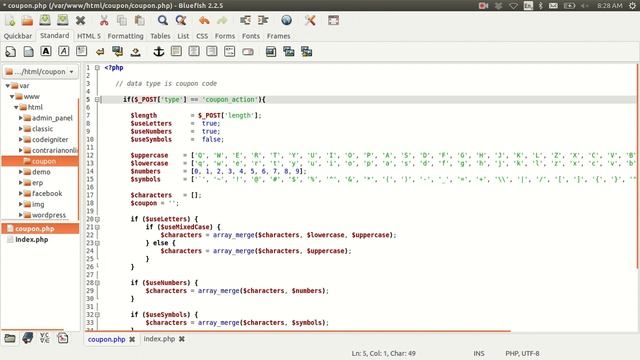Close the coupon.php document tab
Screen dimensions: 640x360
click(x=132, y=339)
